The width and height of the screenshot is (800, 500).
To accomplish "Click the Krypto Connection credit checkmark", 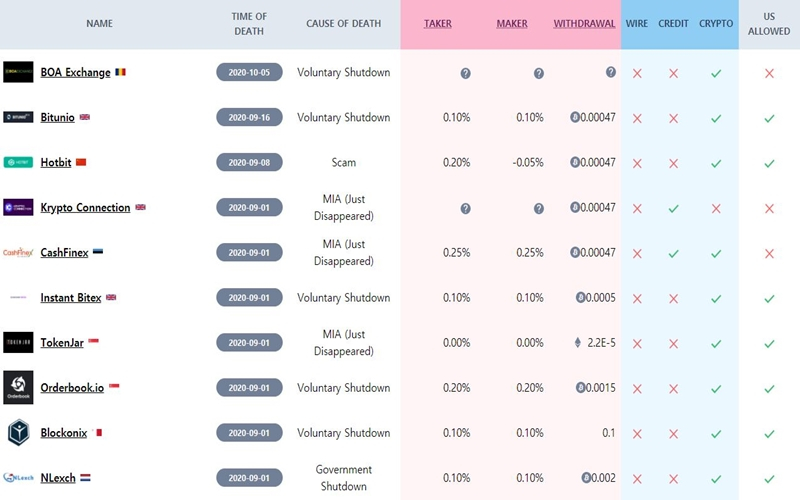I will (673, 208).
